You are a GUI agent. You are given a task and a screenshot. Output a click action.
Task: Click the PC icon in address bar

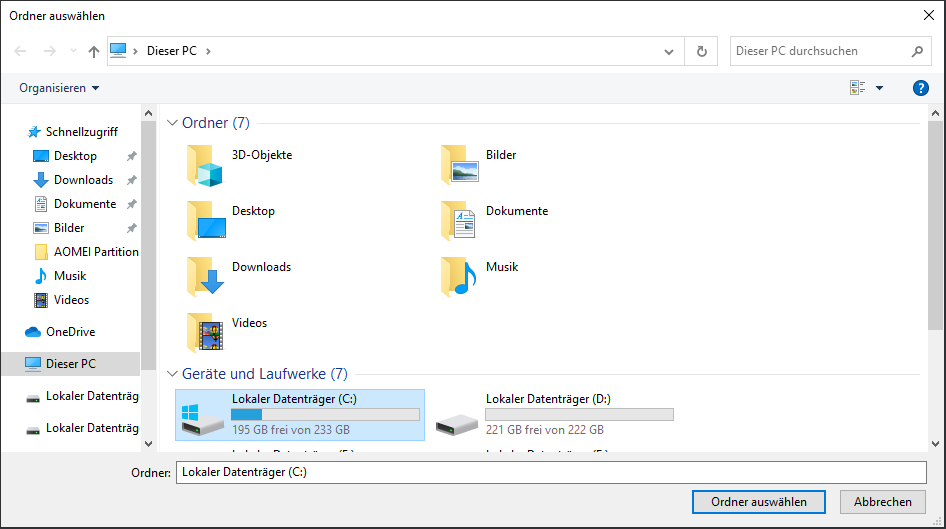[118, 51]
